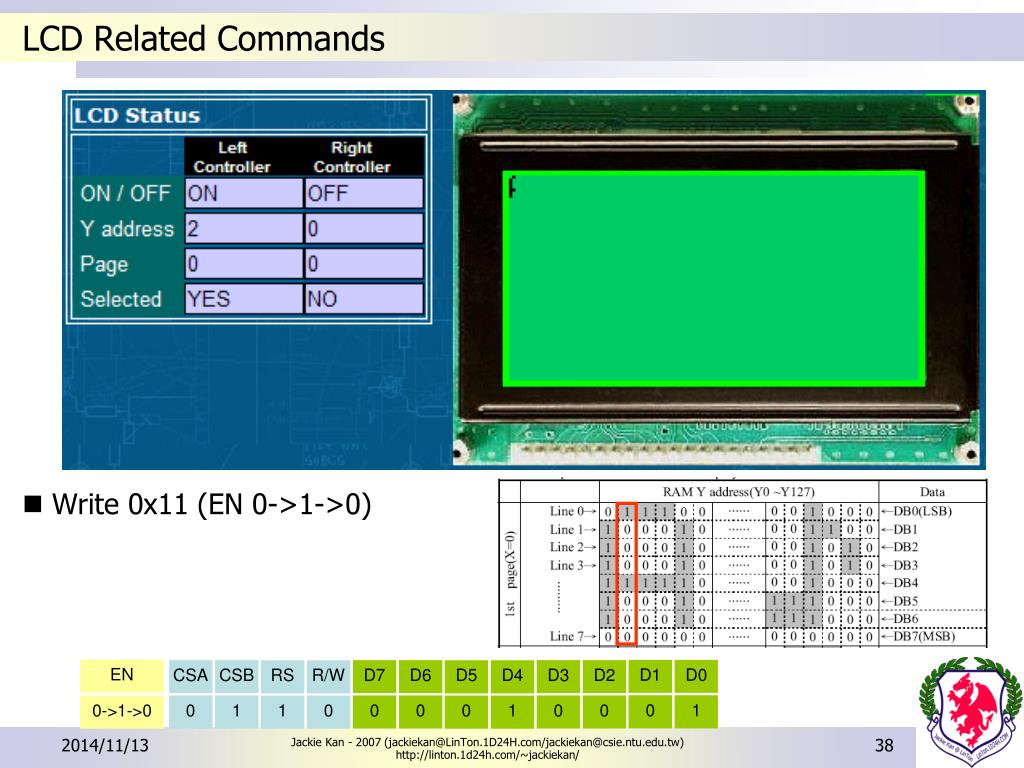The height and width of the screenshot is (768, 1024).
Task: Select the 'Page' row label
Action: 104,264
